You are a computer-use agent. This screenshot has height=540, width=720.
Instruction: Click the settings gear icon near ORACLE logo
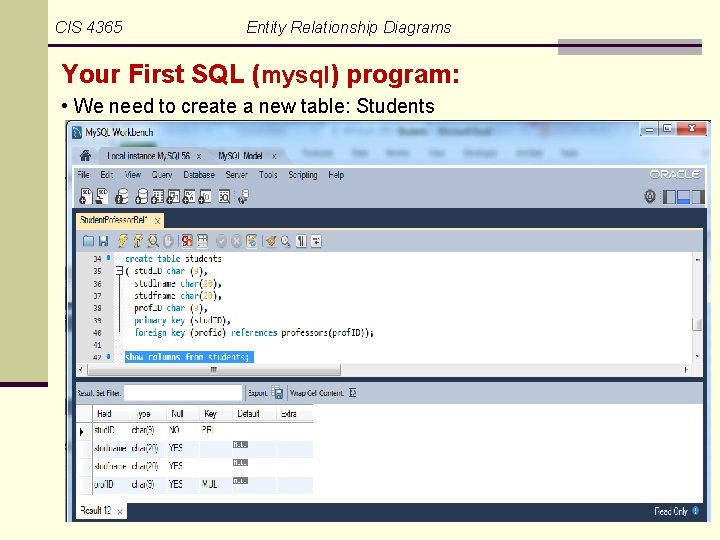pyautogui.click(x=650, y=197)
